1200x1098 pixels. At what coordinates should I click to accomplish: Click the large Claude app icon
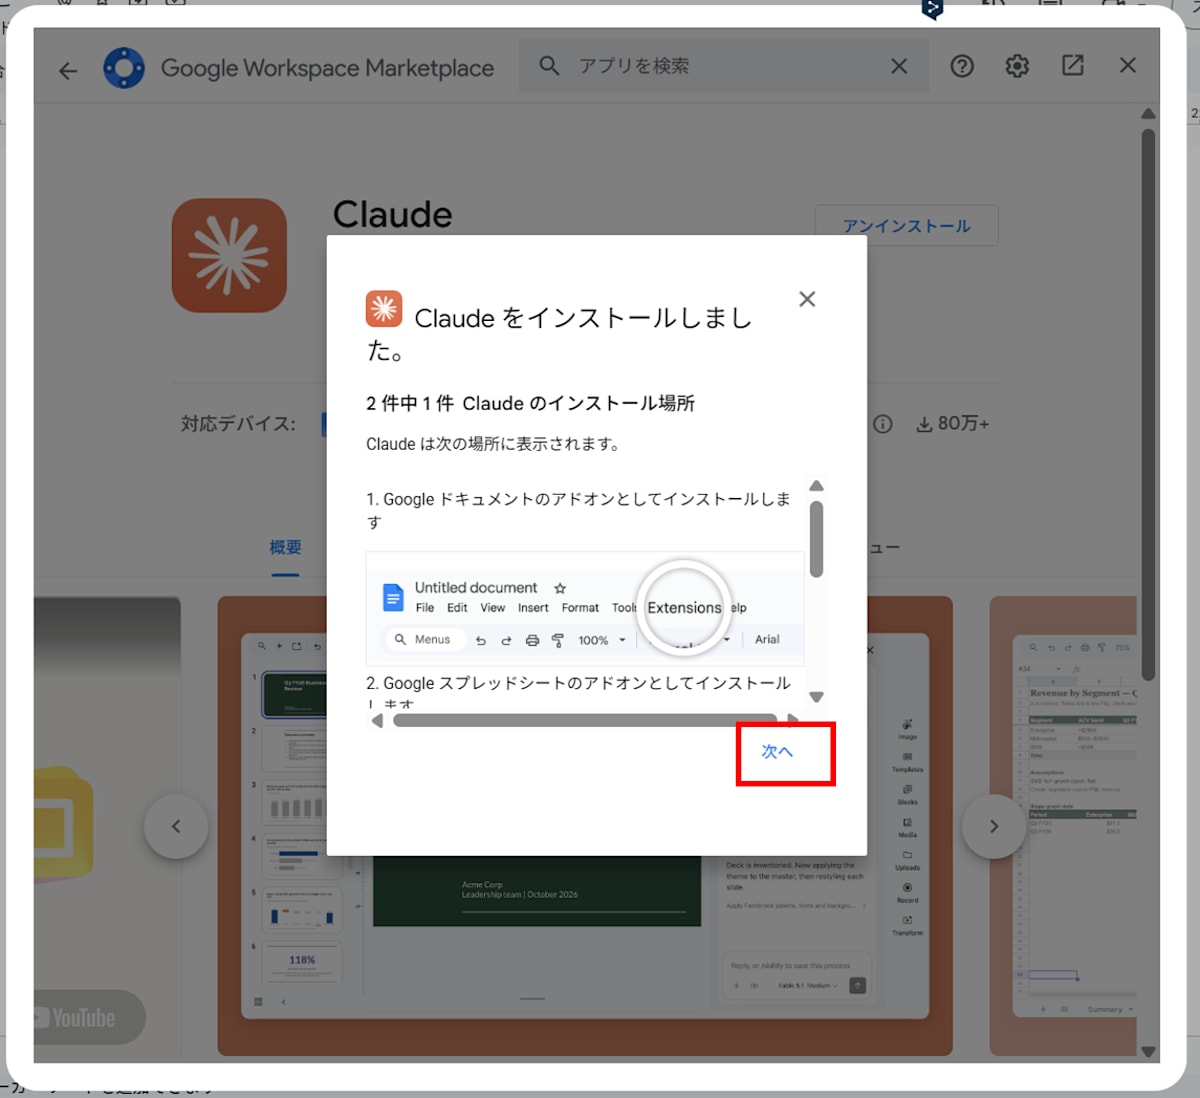pos(229,255)
